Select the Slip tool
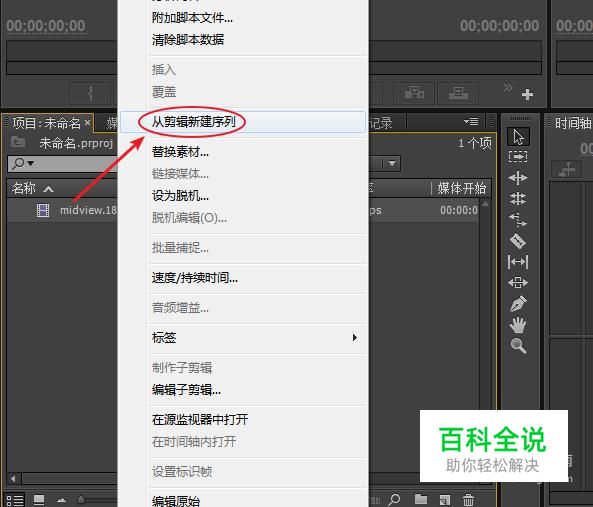The width and height of the screenshot is (593, 507). [518, 262]
